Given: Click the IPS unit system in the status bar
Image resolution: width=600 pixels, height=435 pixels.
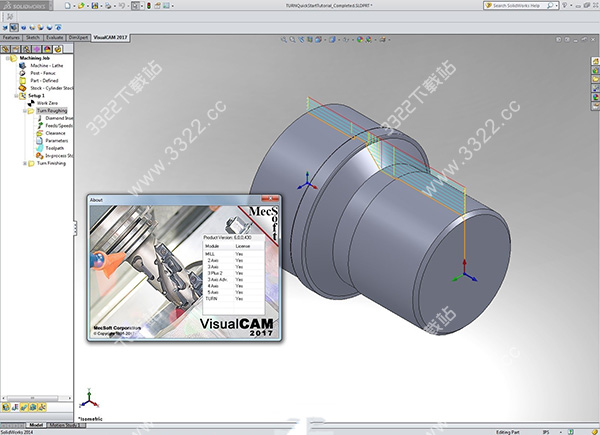Looking at the screenshot, I should point(545,432).
